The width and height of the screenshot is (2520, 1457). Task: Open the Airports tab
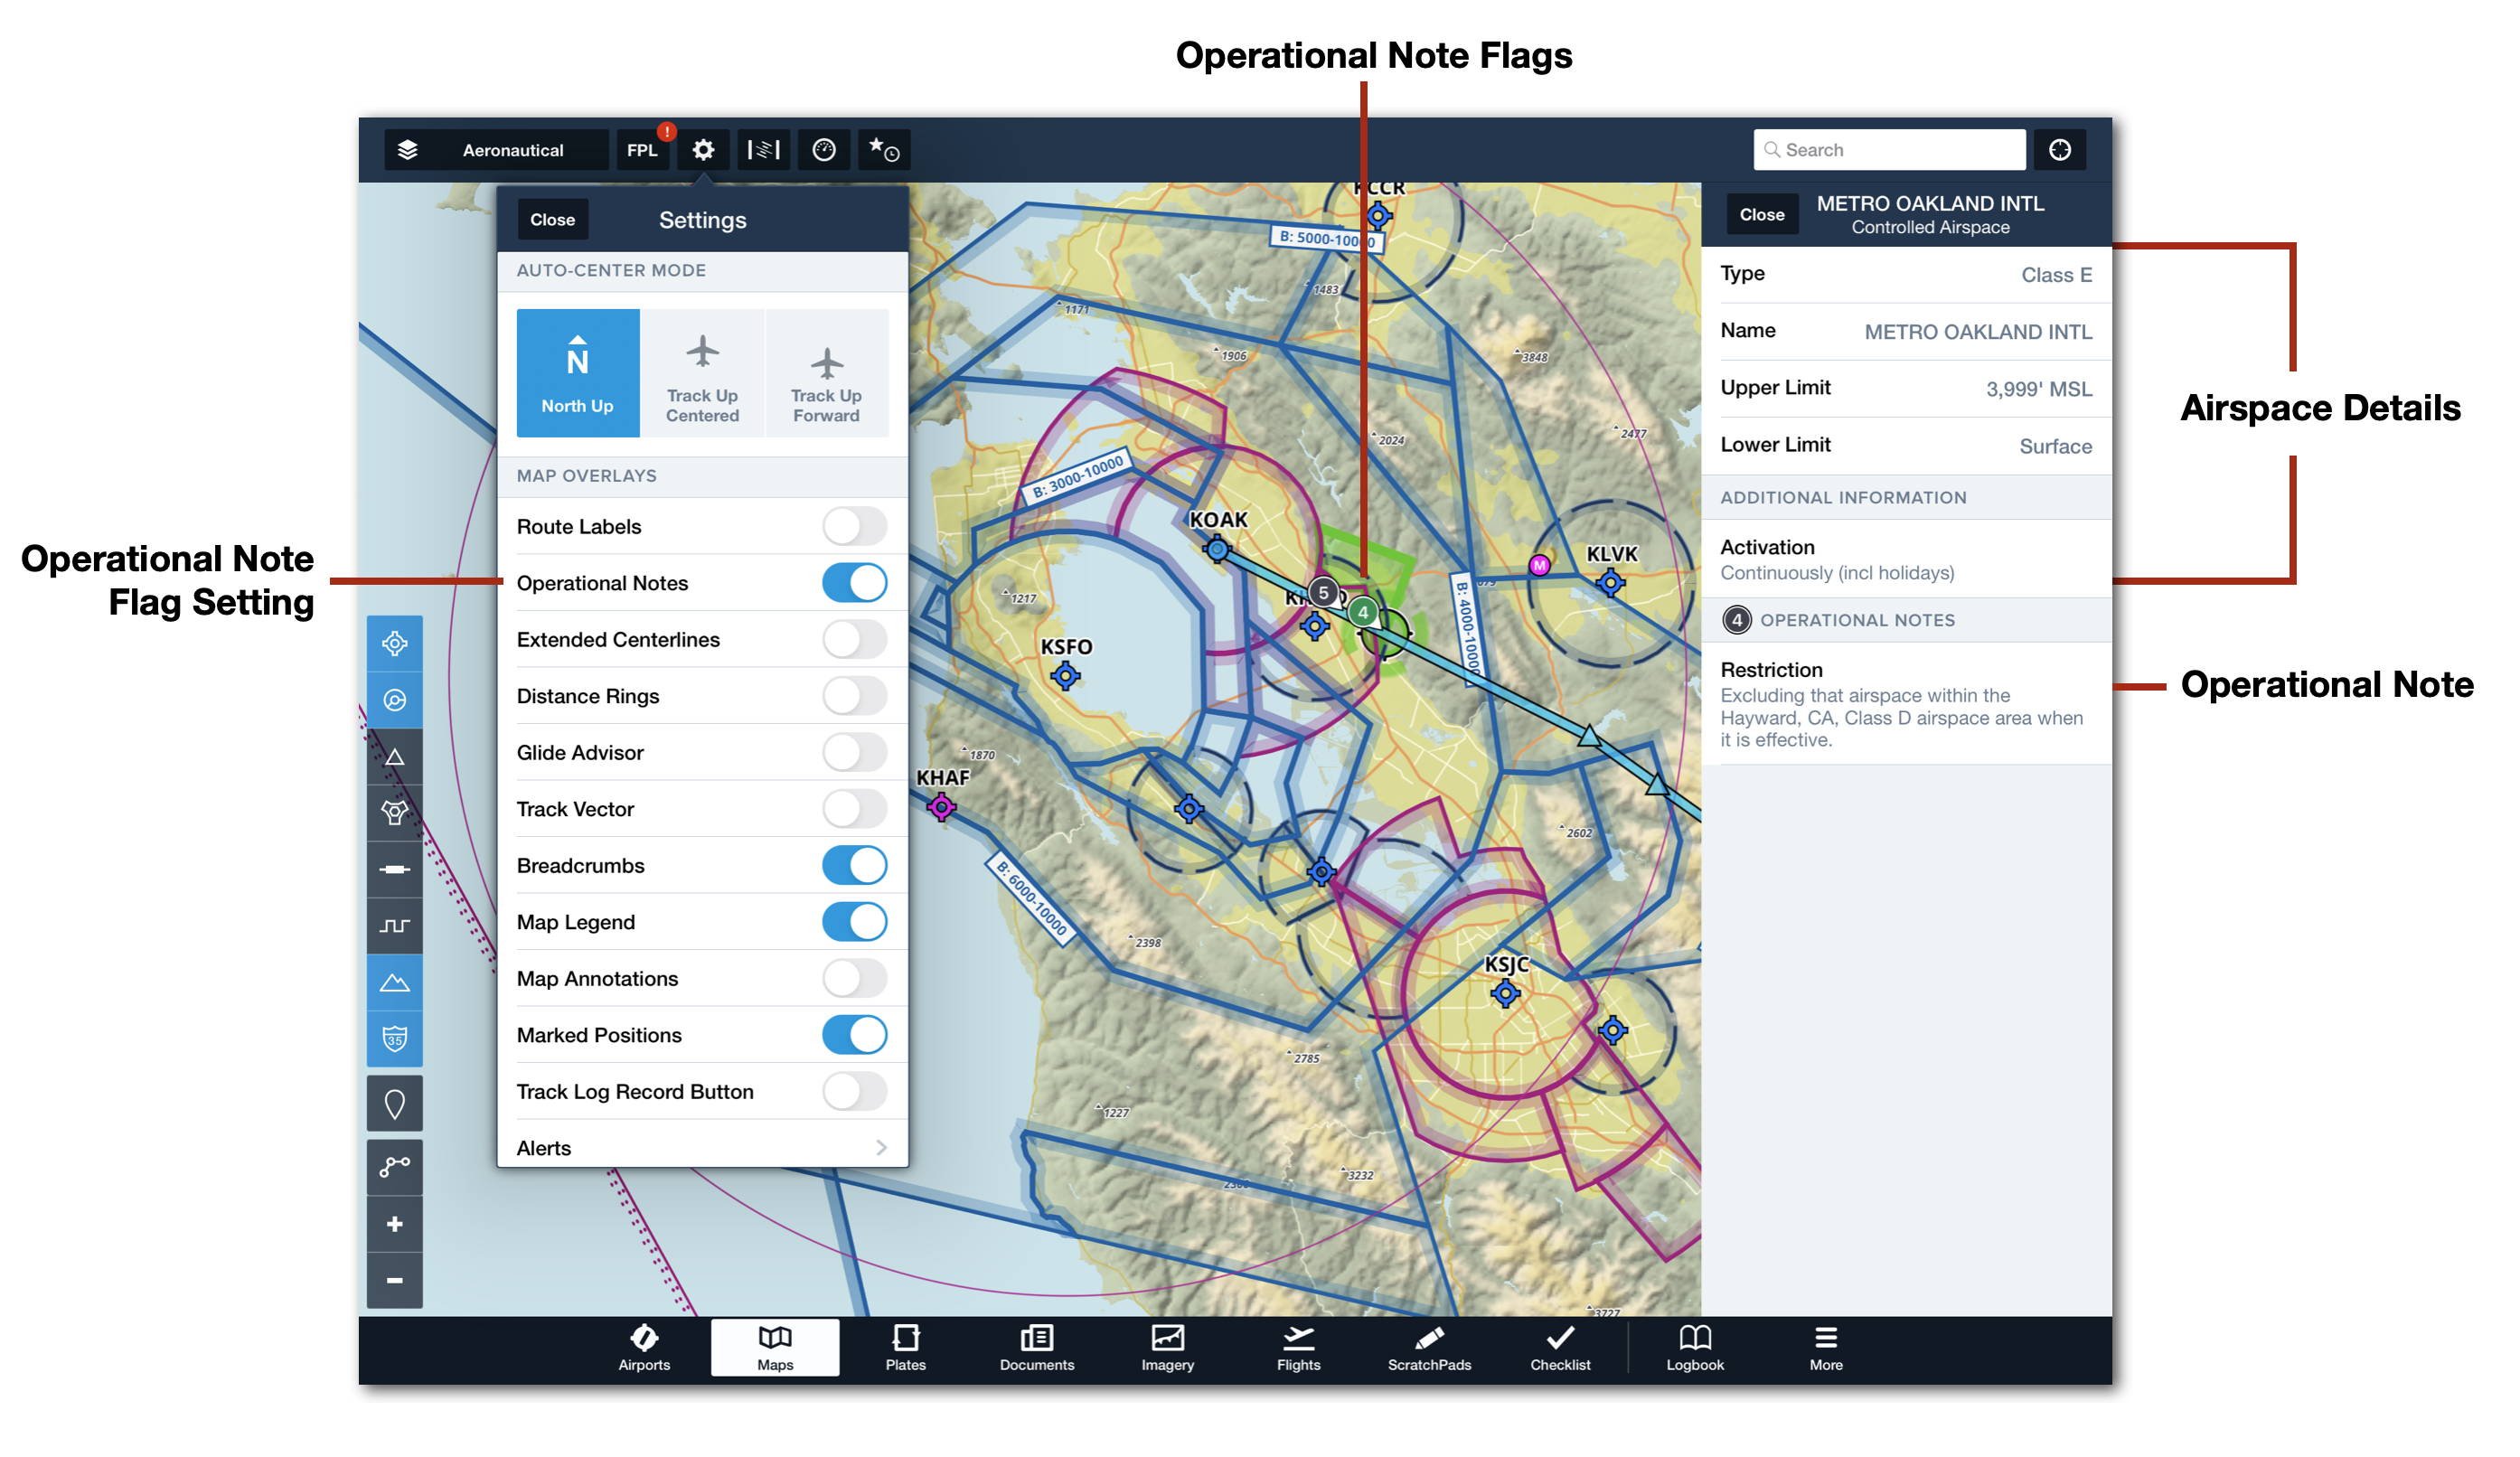(x=644, y=1348)
